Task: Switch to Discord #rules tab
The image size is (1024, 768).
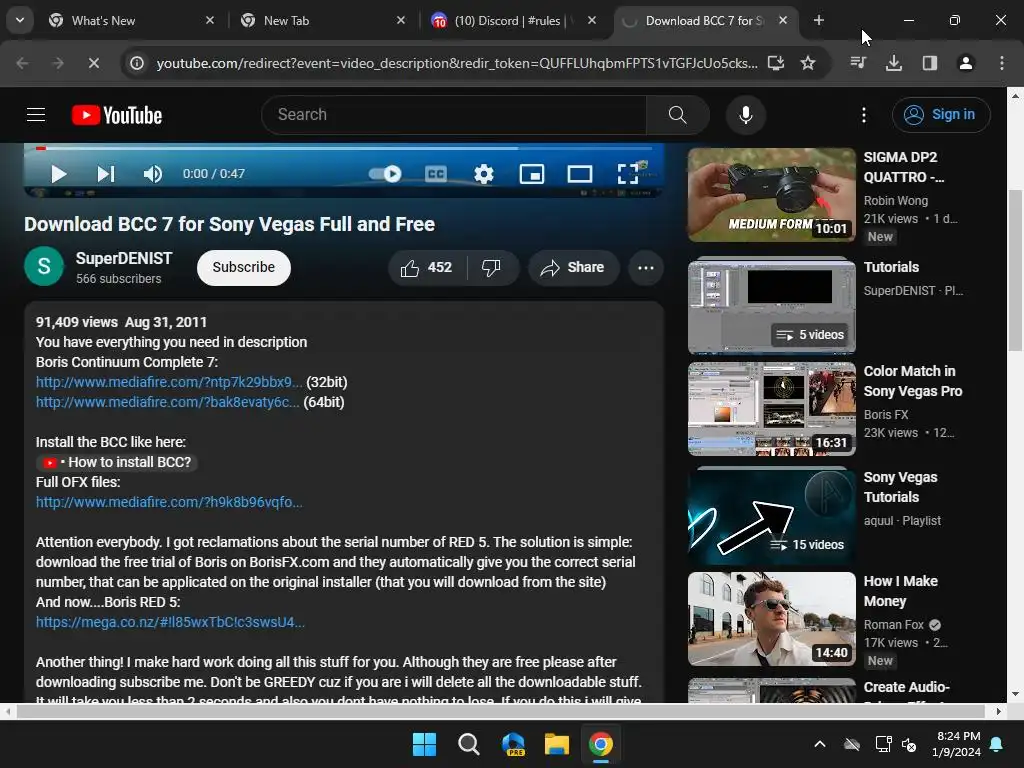Action: [x=507, y=21]
